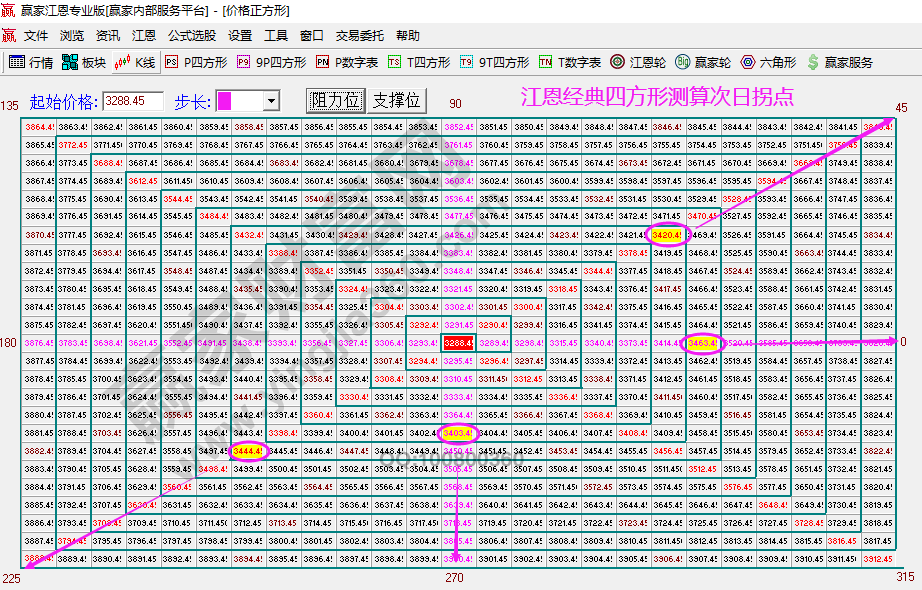Image resolution: width=922 pixels, height=590 pixels.
Task: Enable the 支撑位 support display
Action: (x=396, y=100)
